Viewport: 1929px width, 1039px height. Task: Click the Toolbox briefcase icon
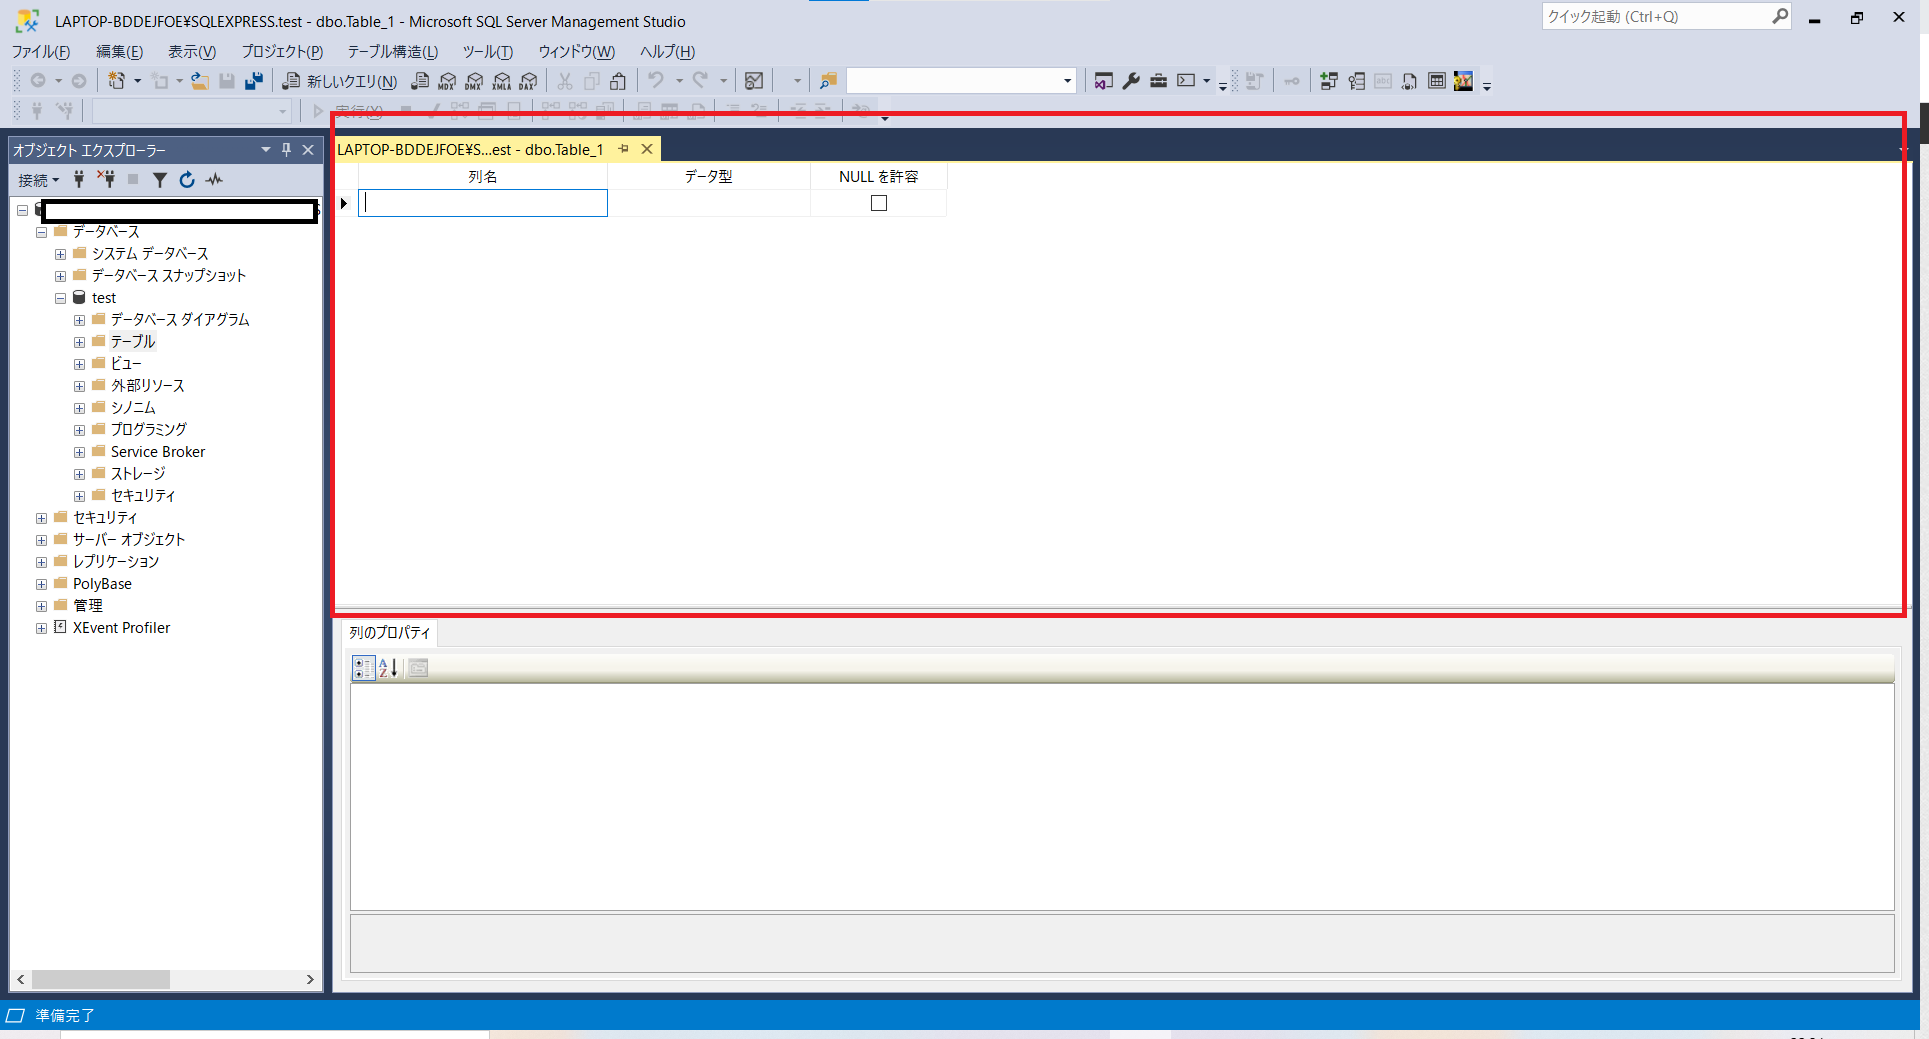tap(1158, 81)
